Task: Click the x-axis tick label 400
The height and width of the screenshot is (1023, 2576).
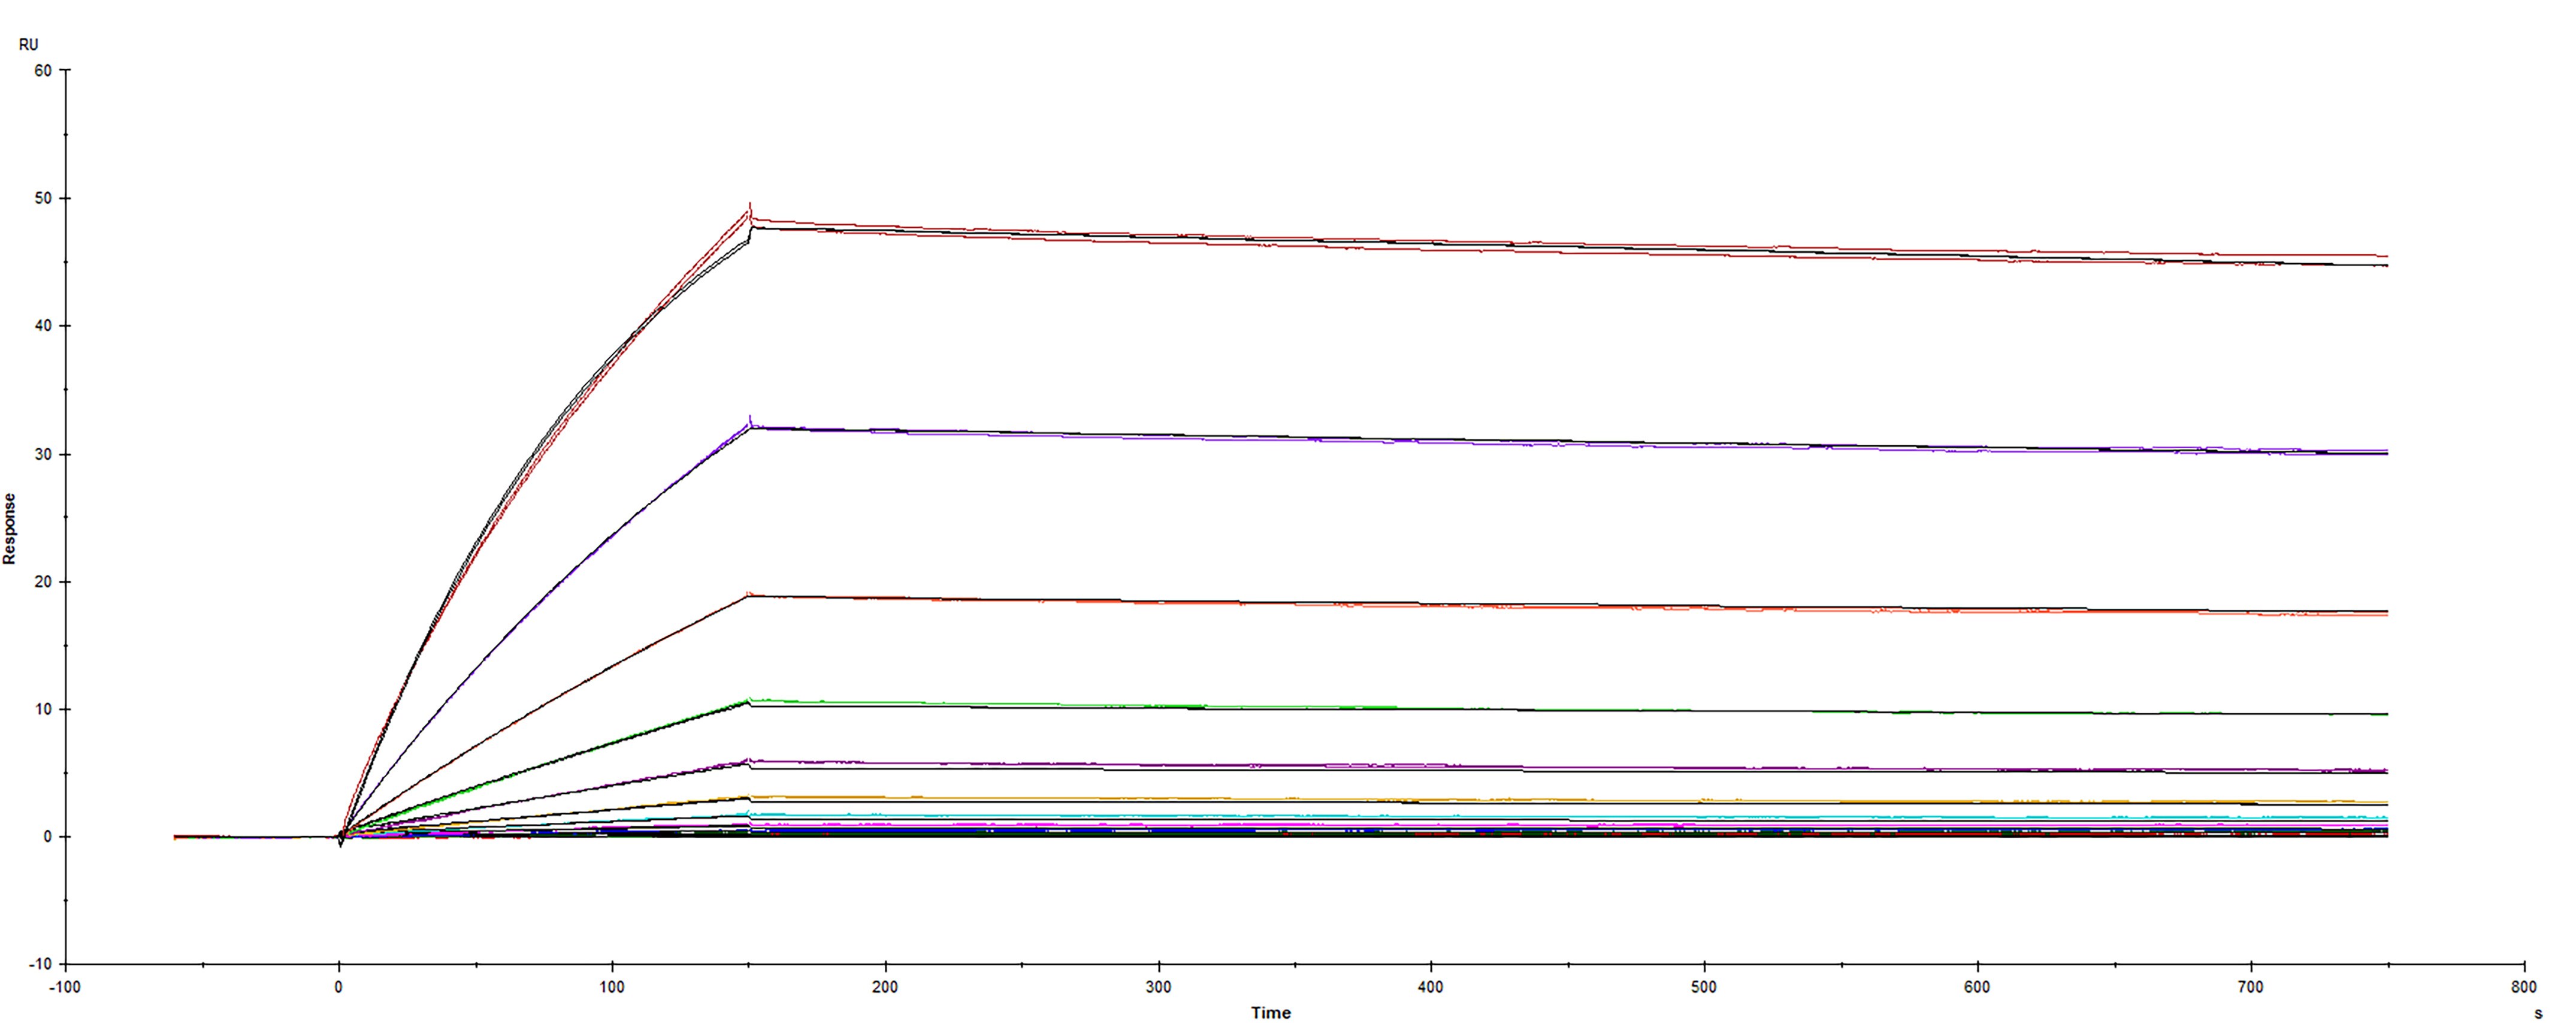Action: [1431, 987]
